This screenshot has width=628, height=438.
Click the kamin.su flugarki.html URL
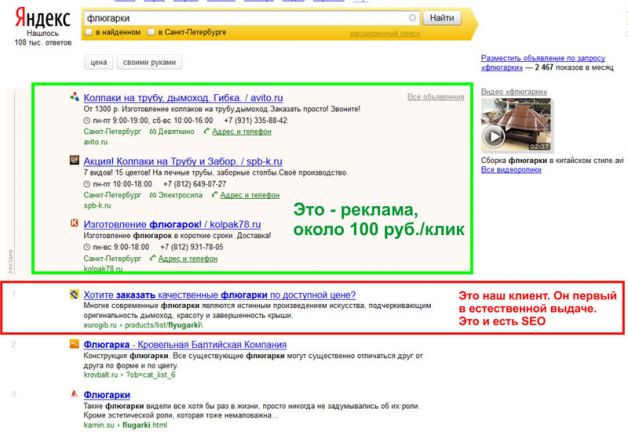point(125,425)
